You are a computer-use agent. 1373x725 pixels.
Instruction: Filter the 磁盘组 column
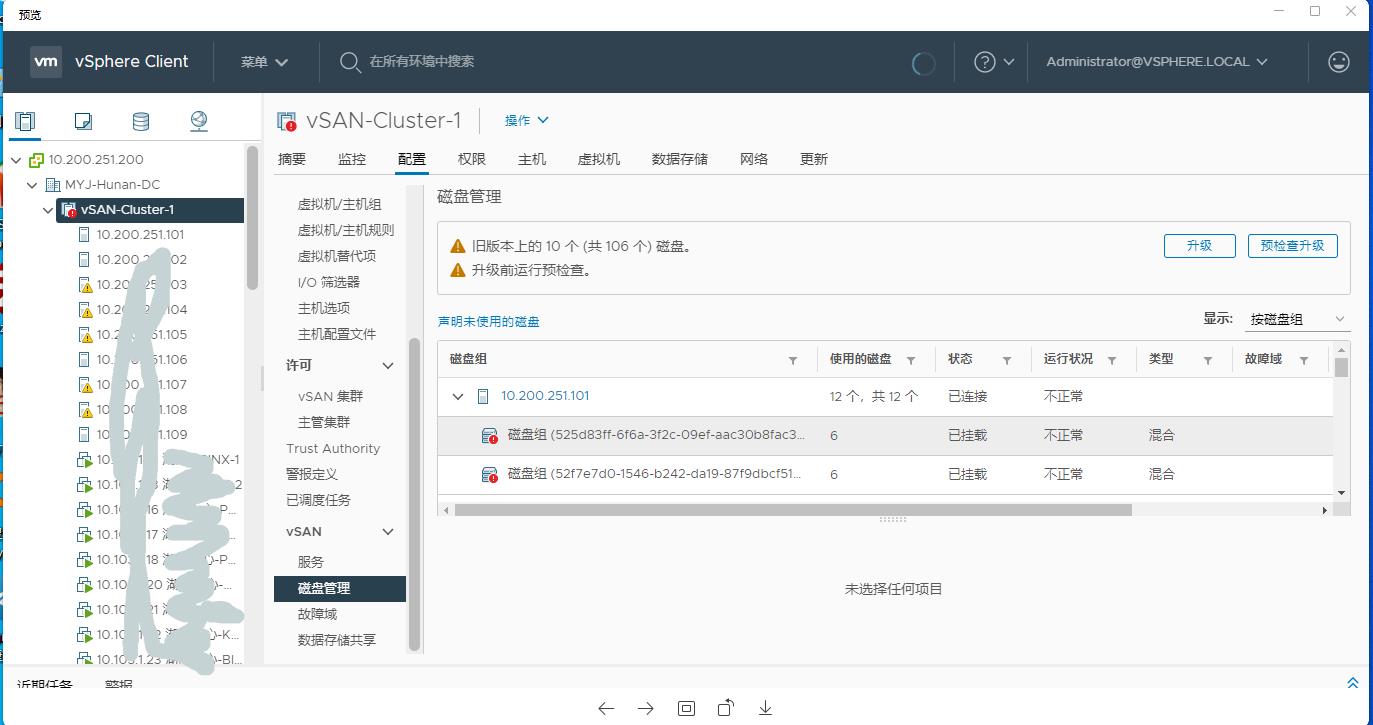pyautogui.click(x=793, y=360)
